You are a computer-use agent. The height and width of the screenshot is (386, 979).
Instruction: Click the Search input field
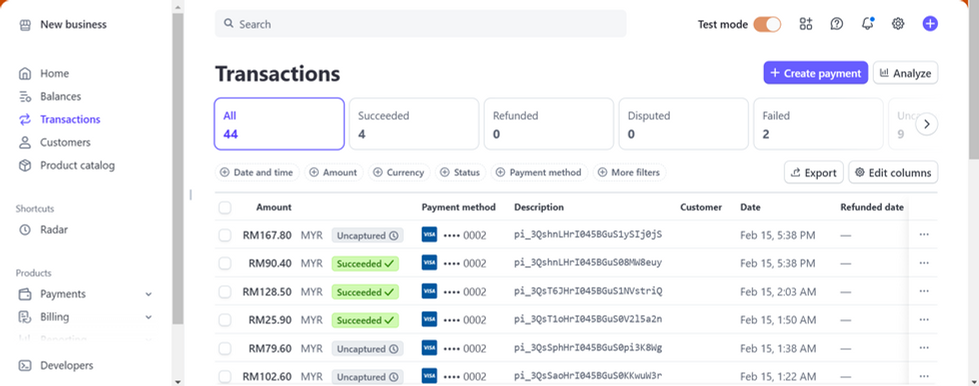[420, 24]
